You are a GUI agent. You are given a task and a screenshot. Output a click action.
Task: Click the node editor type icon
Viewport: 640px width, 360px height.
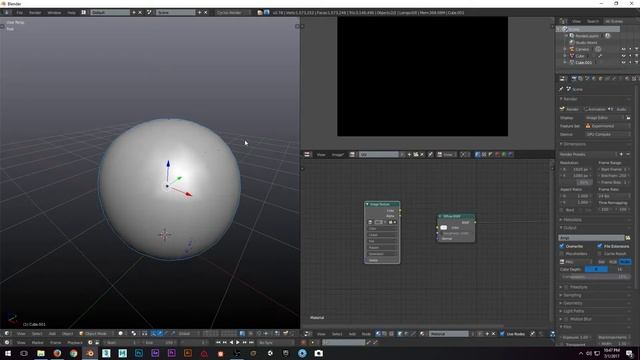(307, 334)
